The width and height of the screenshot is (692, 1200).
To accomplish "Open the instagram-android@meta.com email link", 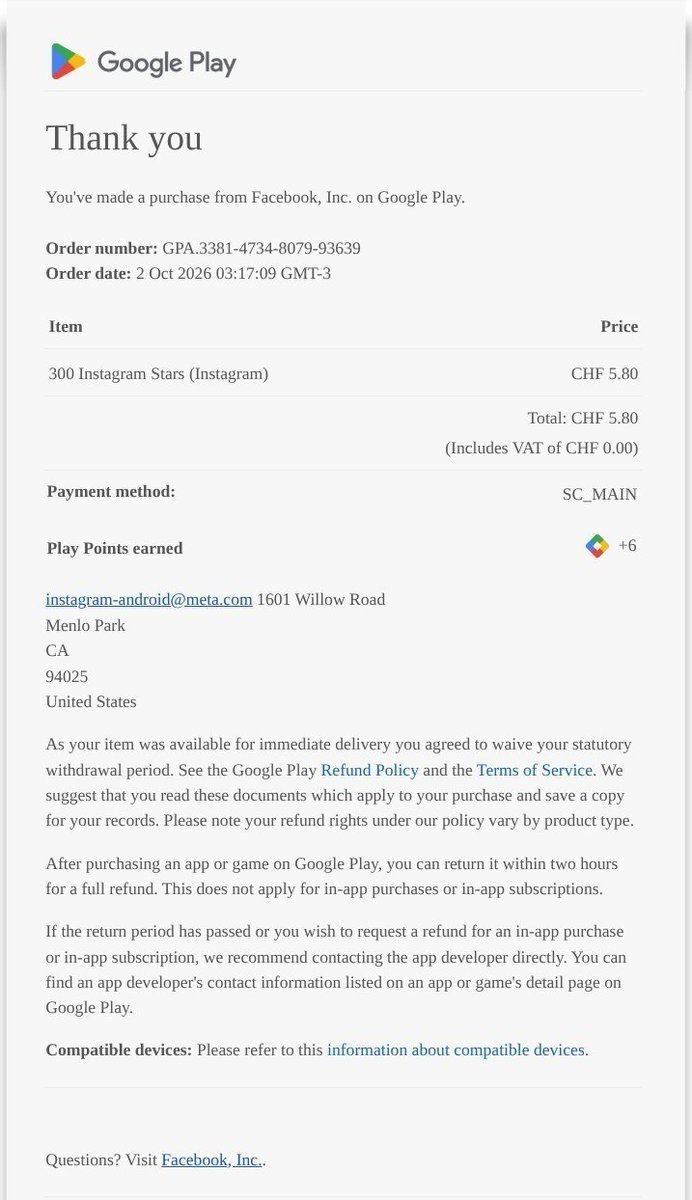I will 149,599.
